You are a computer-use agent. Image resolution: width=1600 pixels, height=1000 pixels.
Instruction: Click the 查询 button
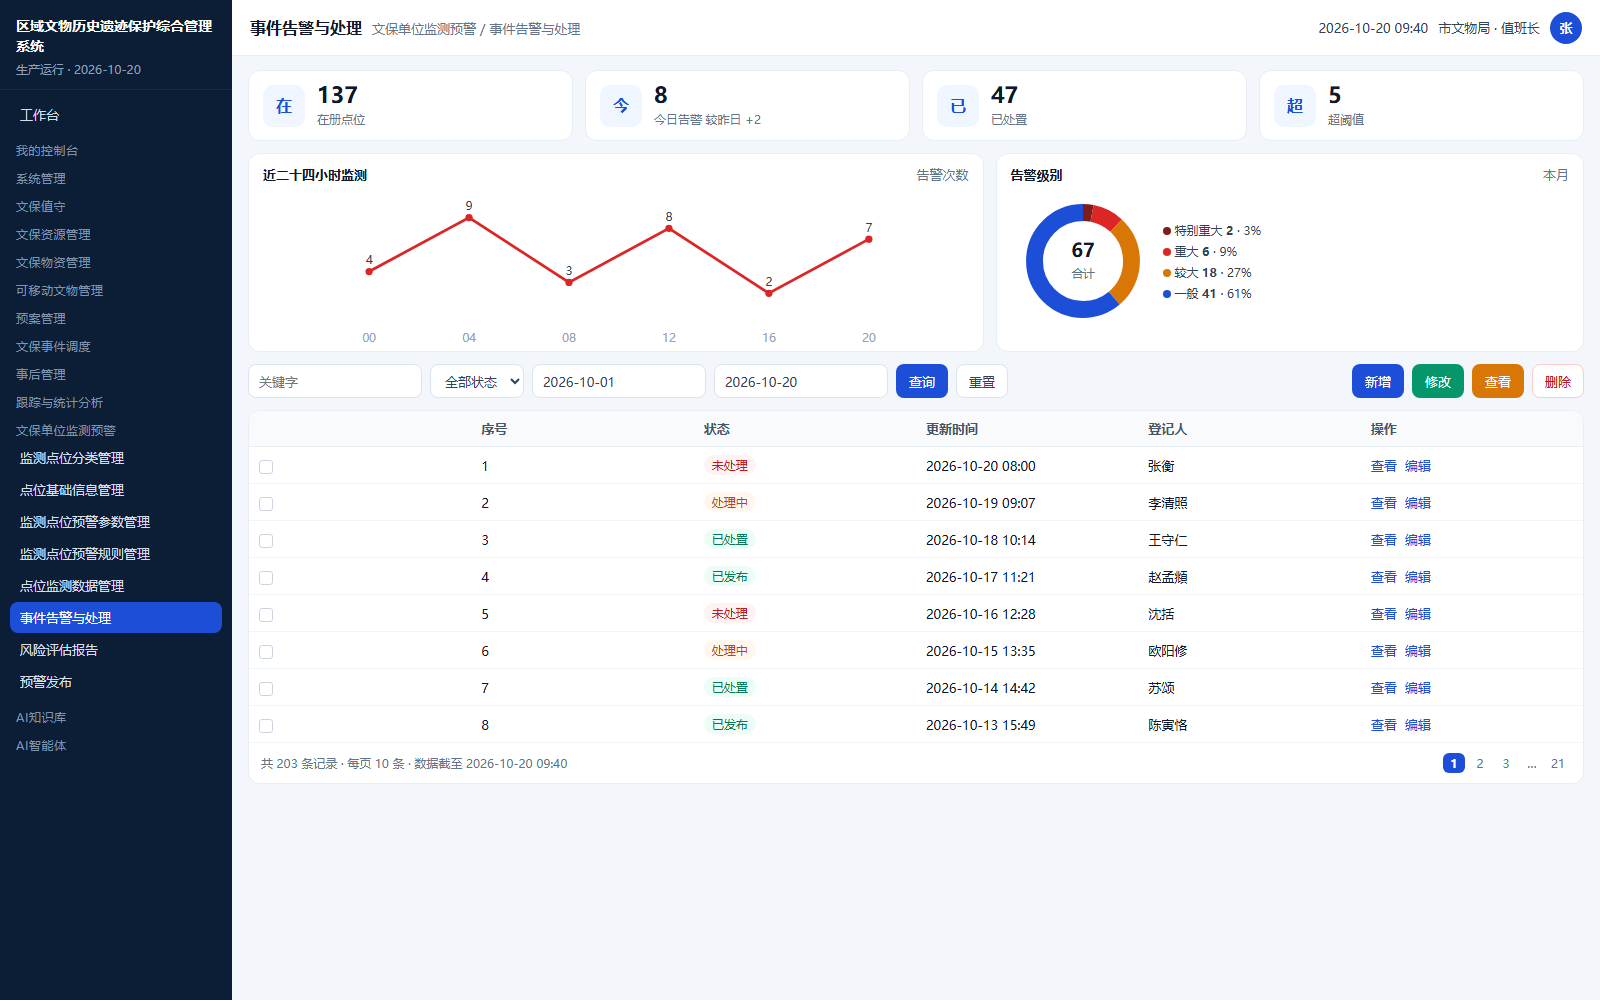coord(922,381)
